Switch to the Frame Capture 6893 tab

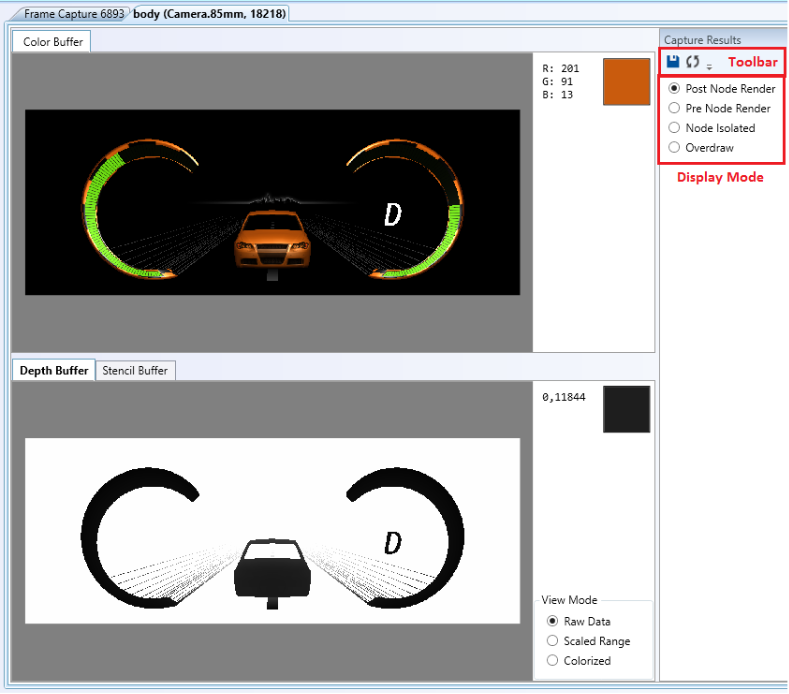click(x=73, y=14)
